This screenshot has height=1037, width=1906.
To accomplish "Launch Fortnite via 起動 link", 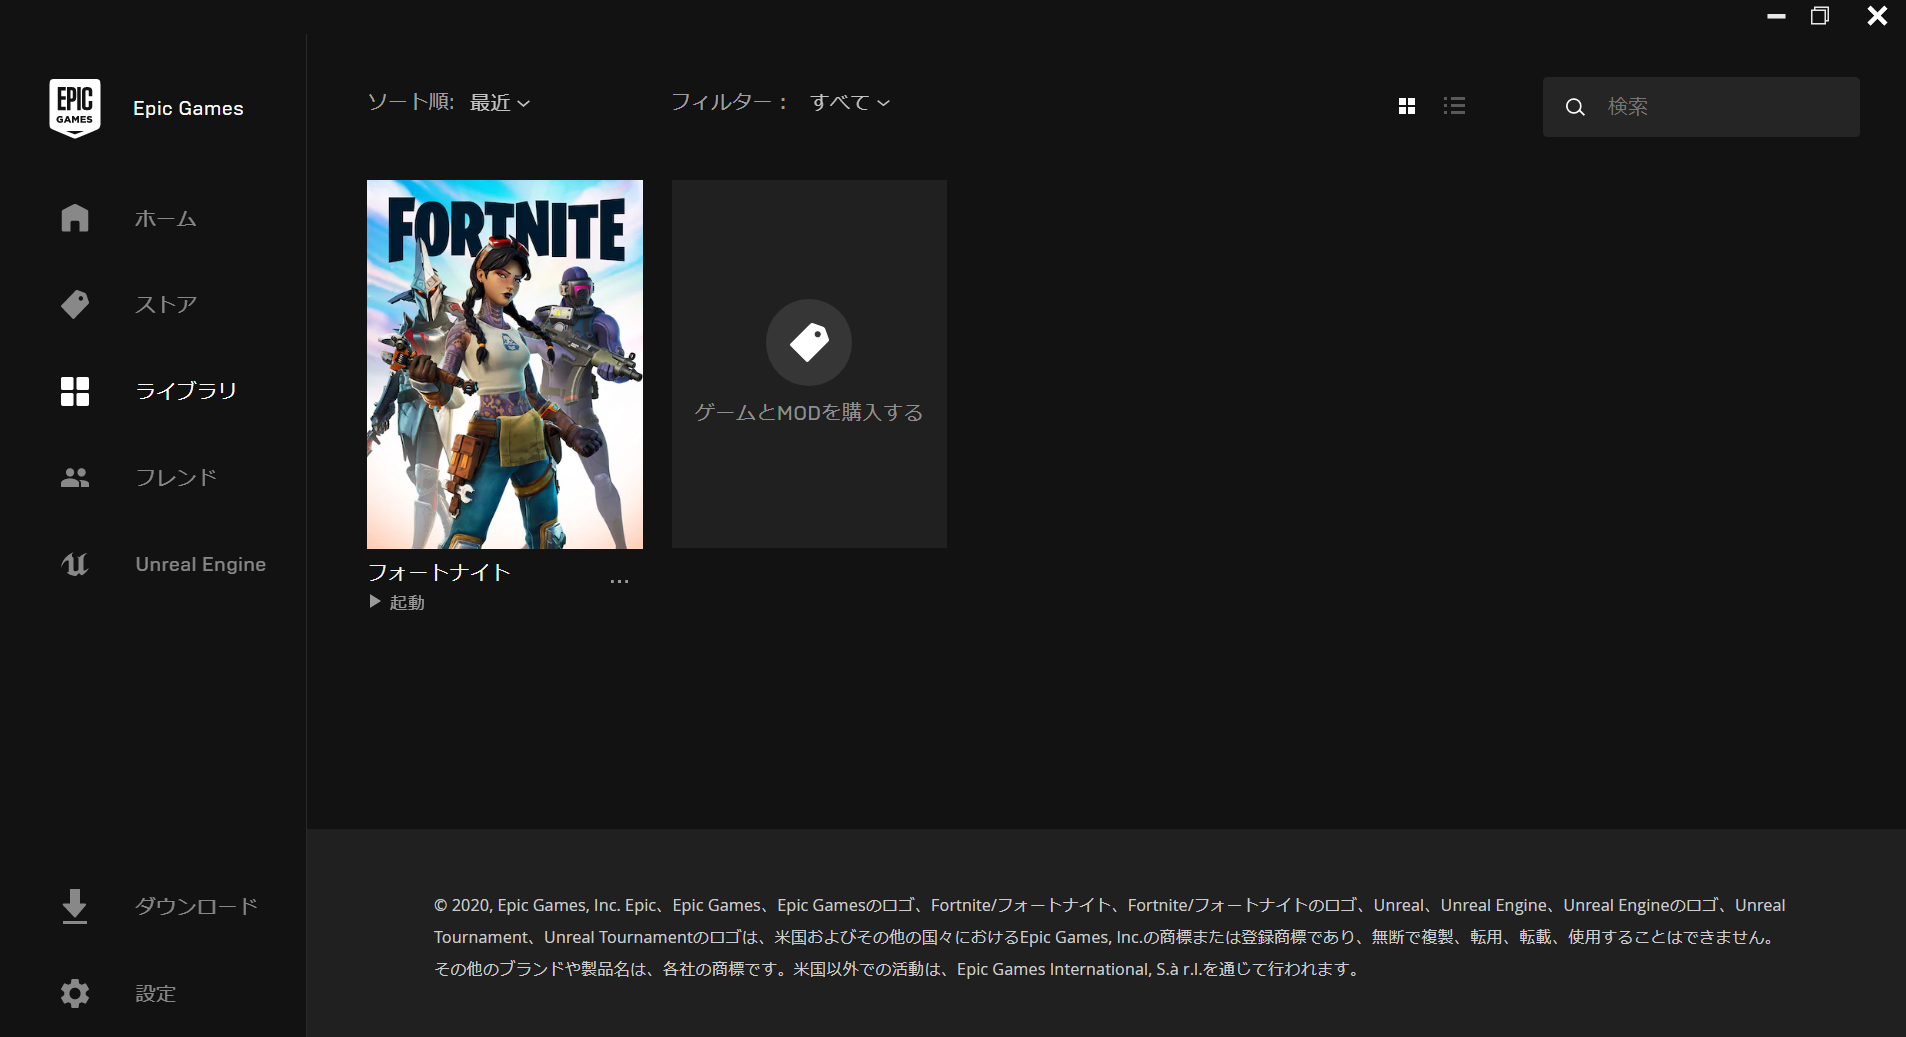I will coord(407,602).
